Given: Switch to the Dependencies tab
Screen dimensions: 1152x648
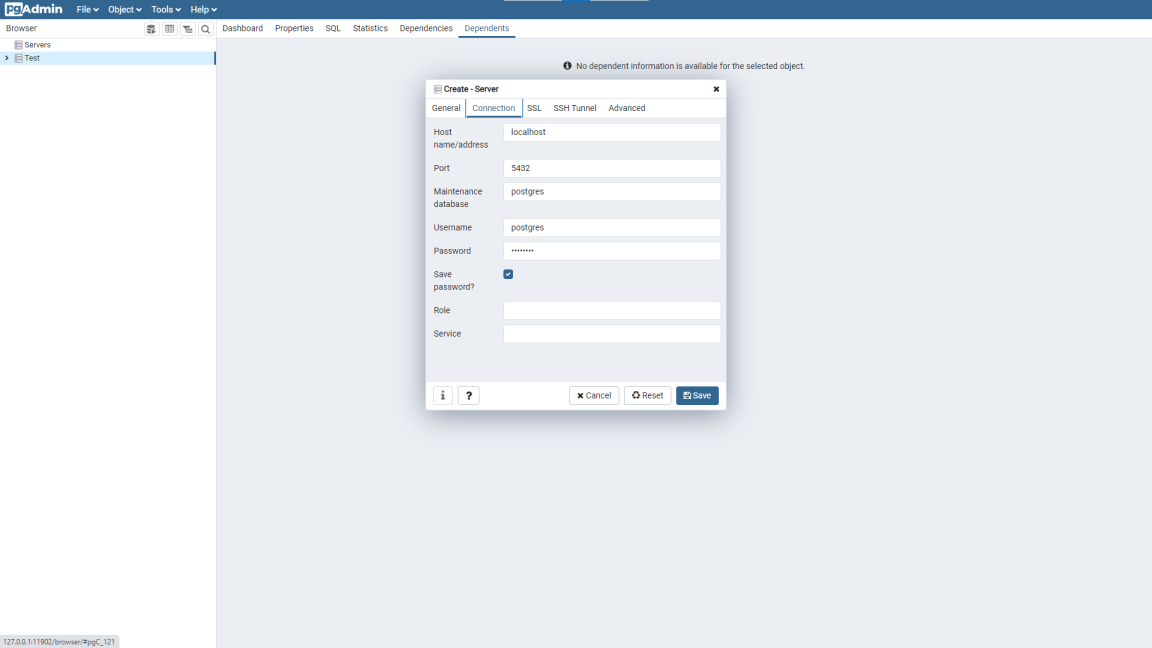Looking at the screenshot, I should click(425, 28).
